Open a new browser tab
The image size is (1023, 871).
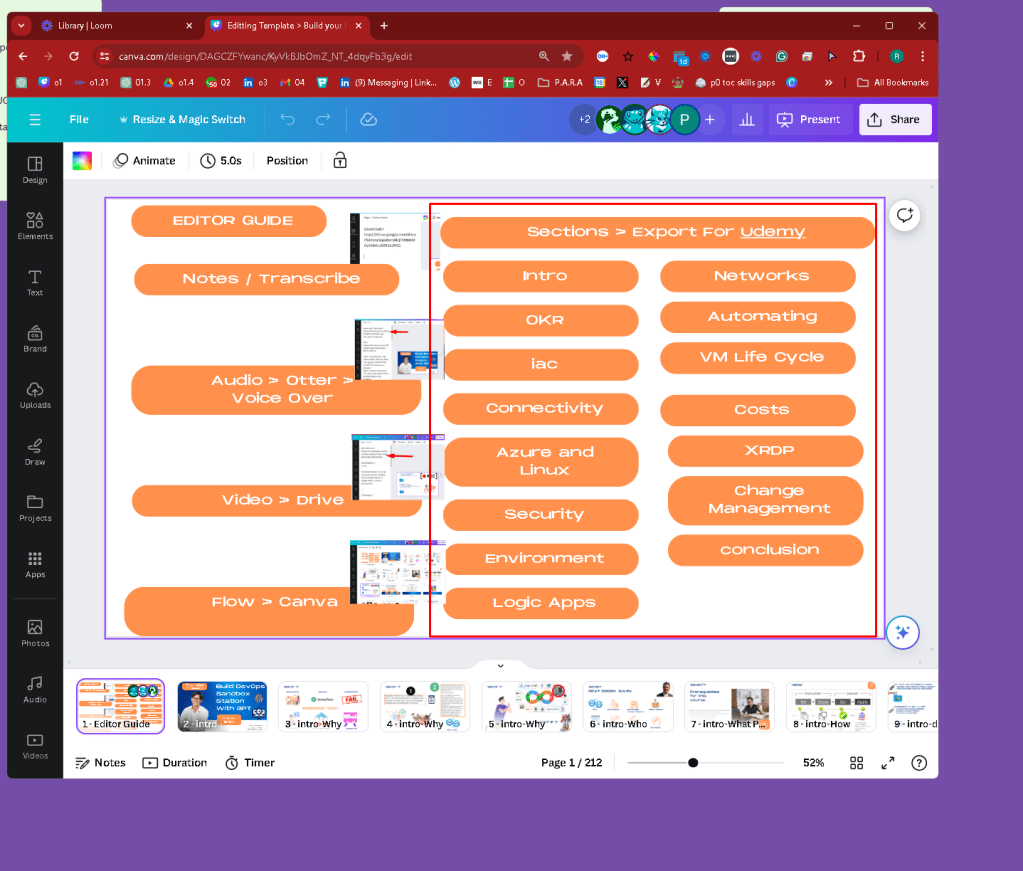pos(384,25)
